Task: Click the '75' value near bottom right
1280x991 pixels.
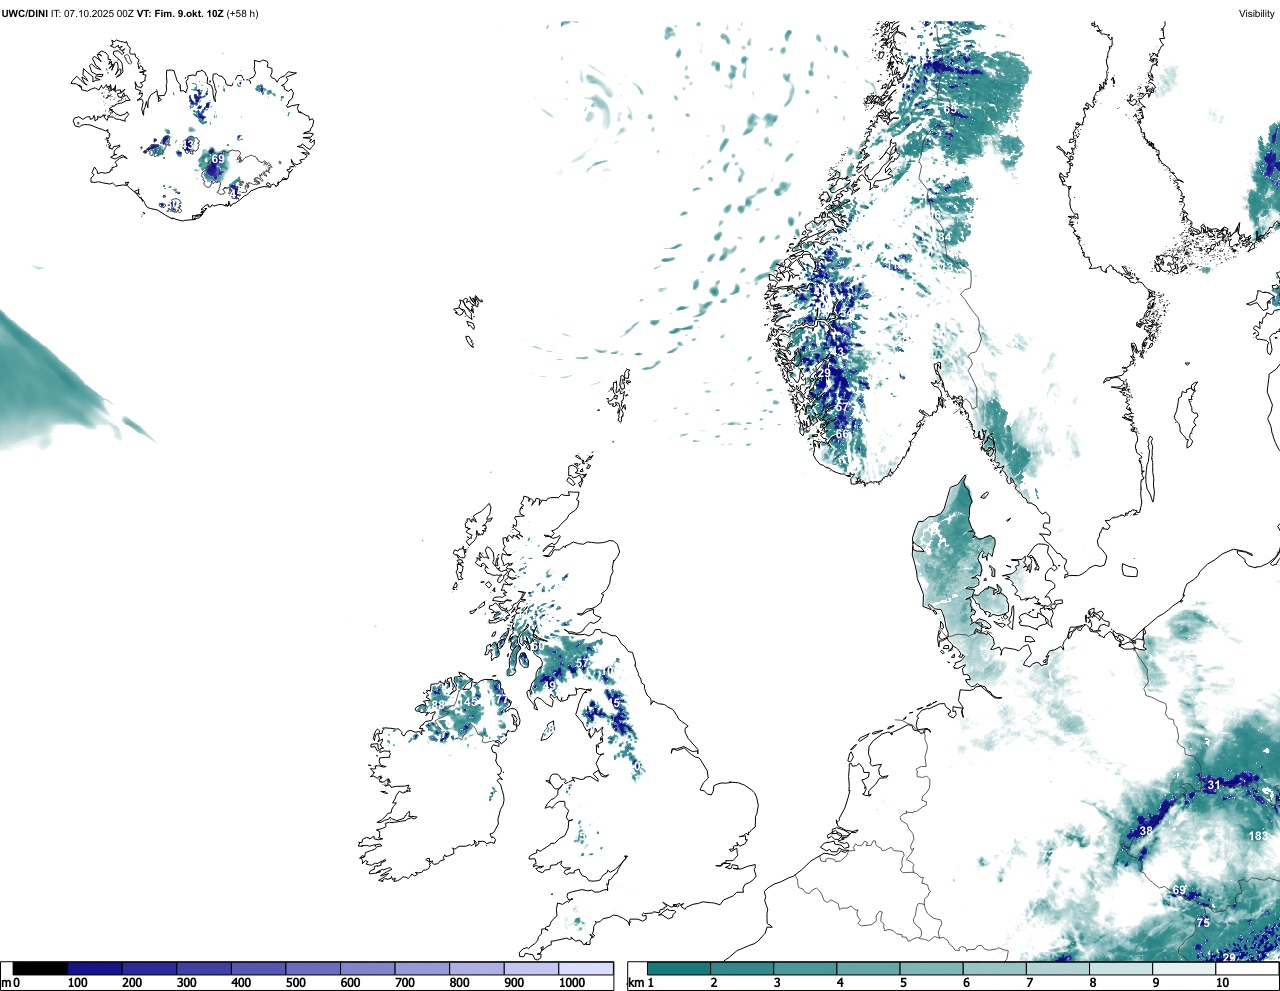Action: tap(1203, 922)
